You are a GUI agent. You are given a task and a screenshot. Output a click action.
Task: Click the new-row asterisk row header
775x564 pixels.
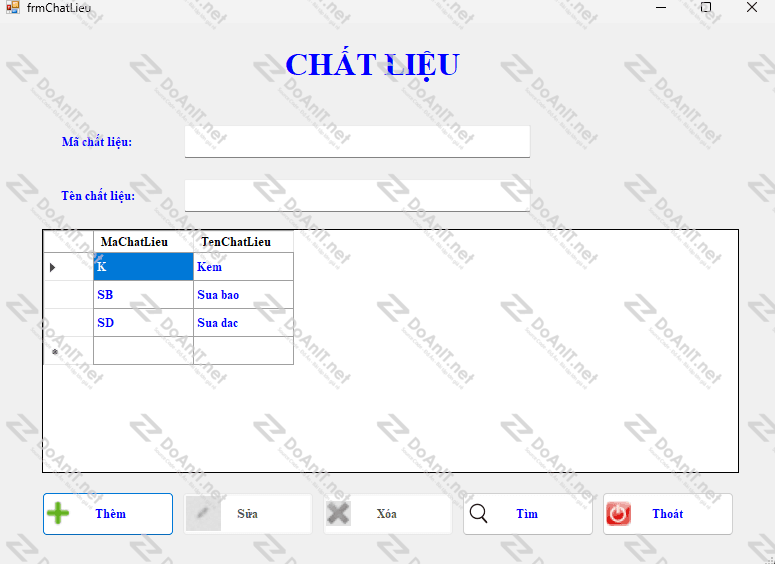pos(68,351)
